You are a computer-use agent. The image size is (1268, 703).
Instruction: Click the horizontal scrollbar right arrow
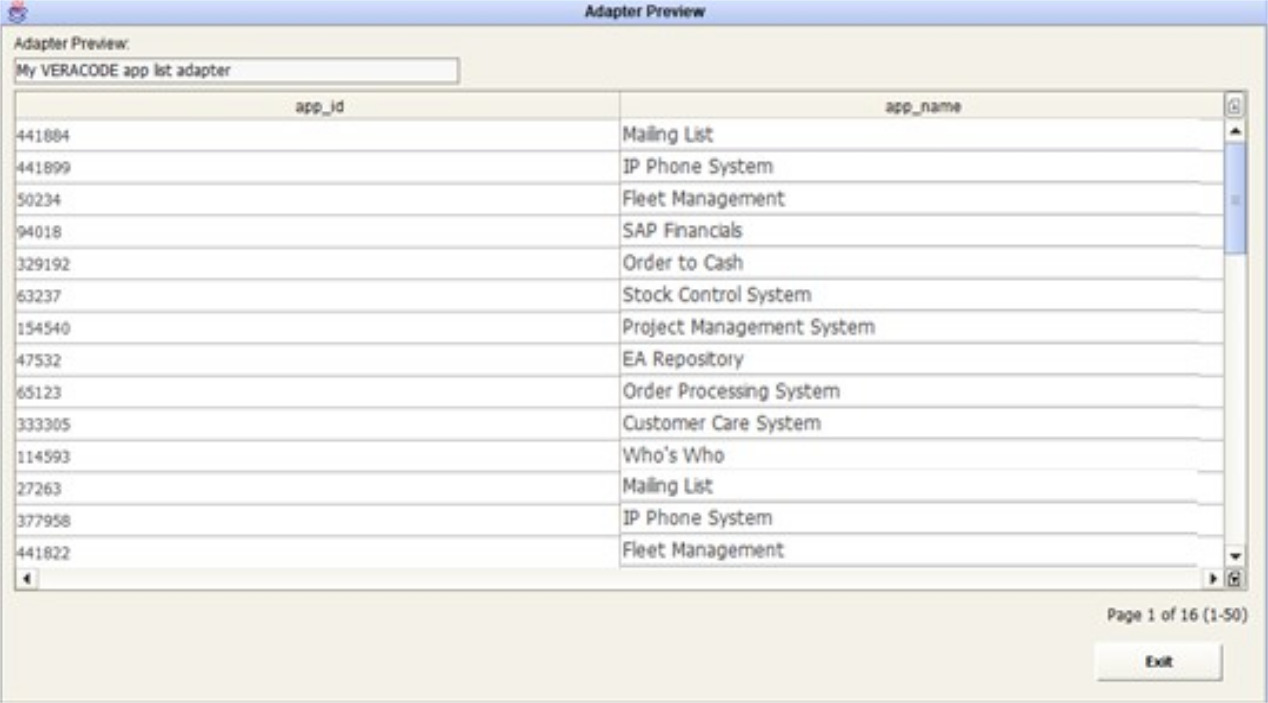tap(1214, 578)
